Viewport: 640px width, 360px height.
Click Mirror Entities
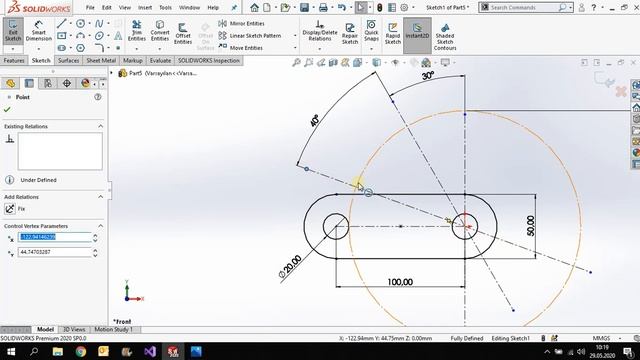click(x=242, y=24)
